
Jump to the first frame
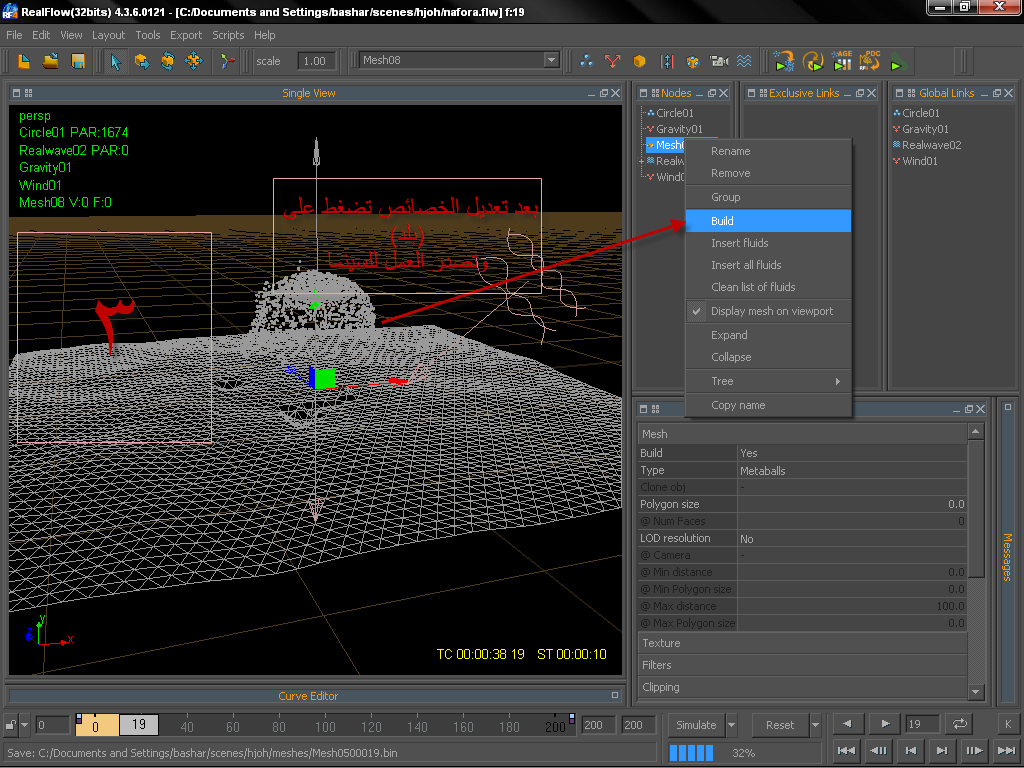pyautogui.click(x=846, y=751)
